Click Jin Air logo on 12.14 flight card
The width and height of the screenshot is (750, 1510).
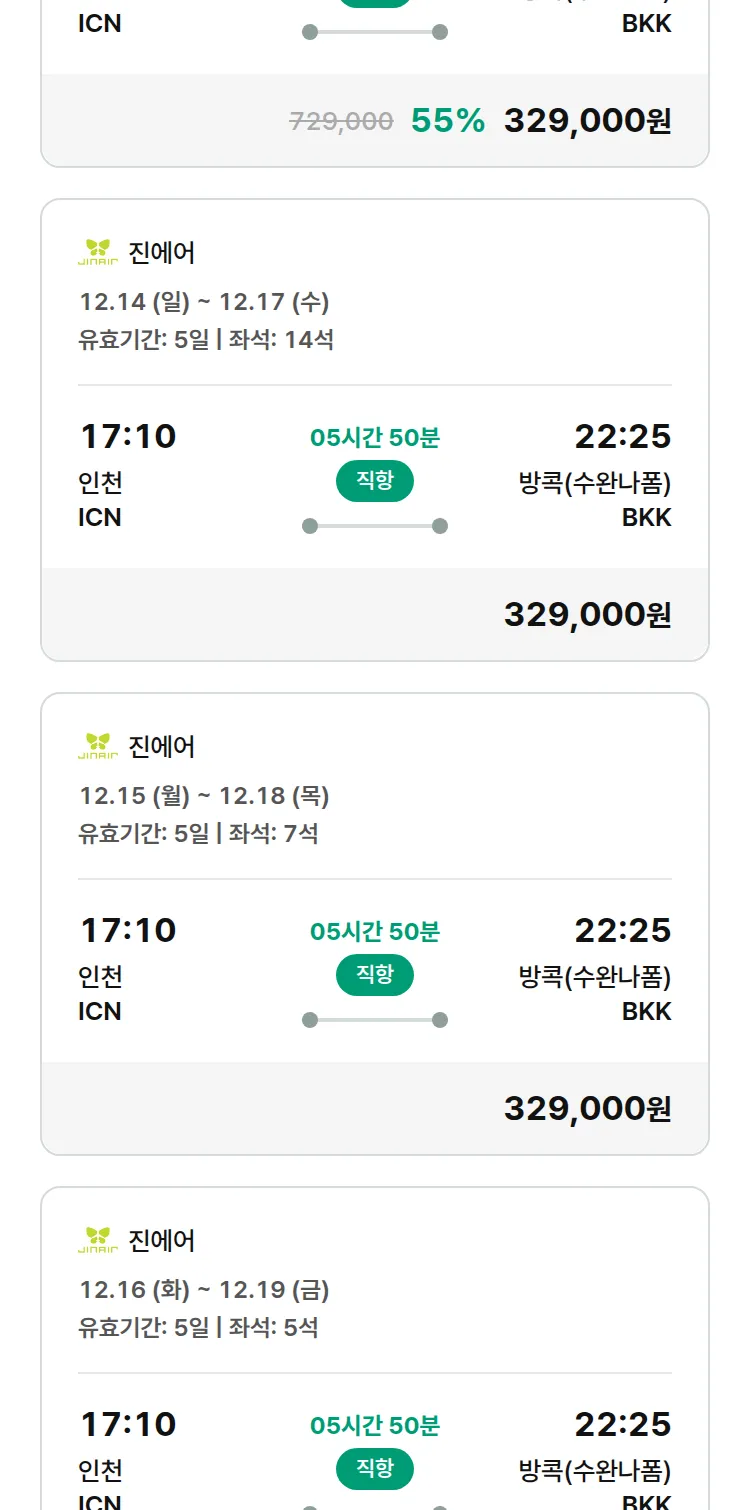[x=98, y=253]
